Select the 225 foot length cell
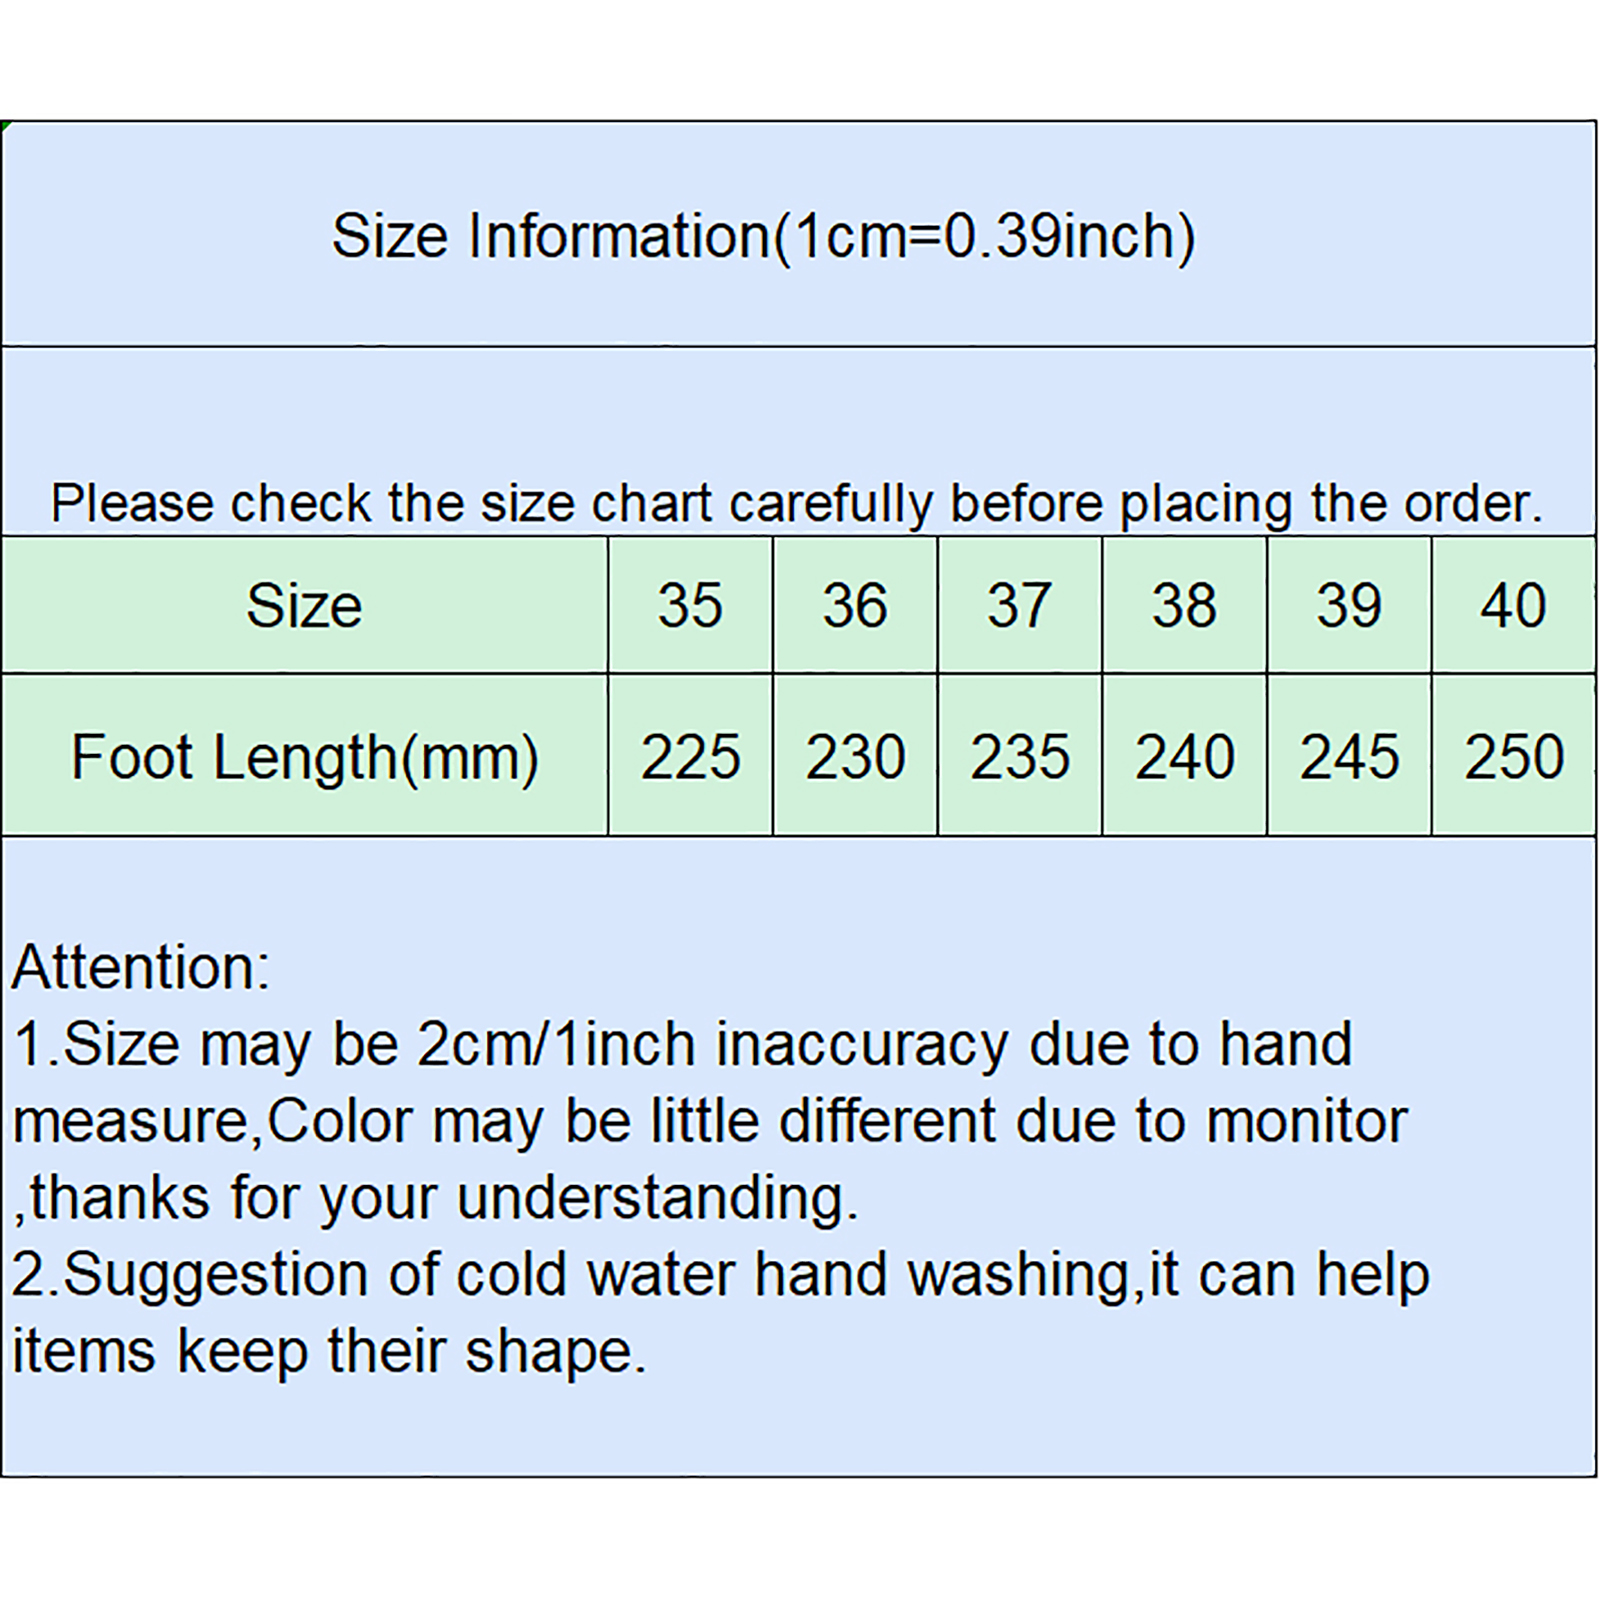The image size is (1600, 1600). [690, 756]
